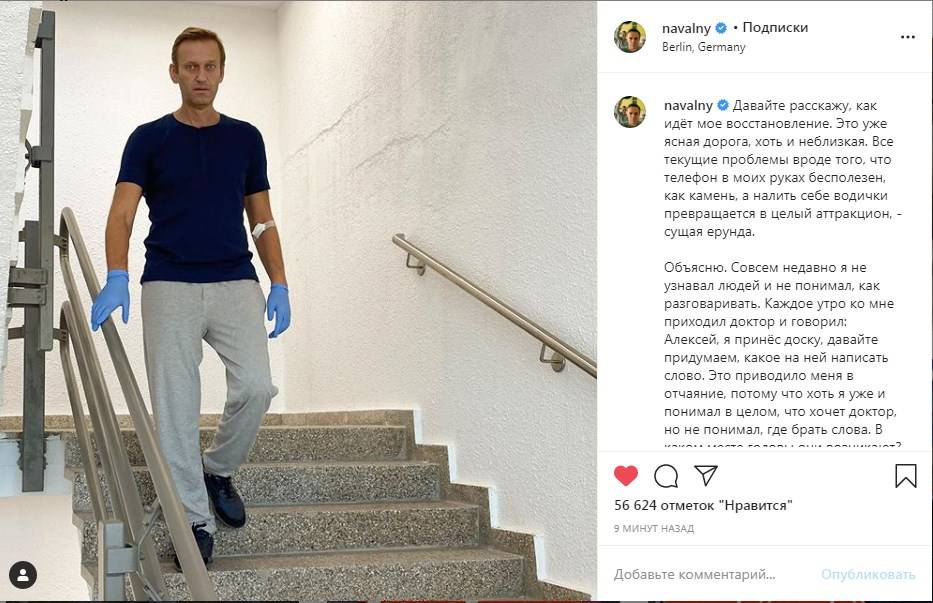The width and height of the screenshot is (933, 603).
Task: Click the verified badge in the caption
Action: 722,105
